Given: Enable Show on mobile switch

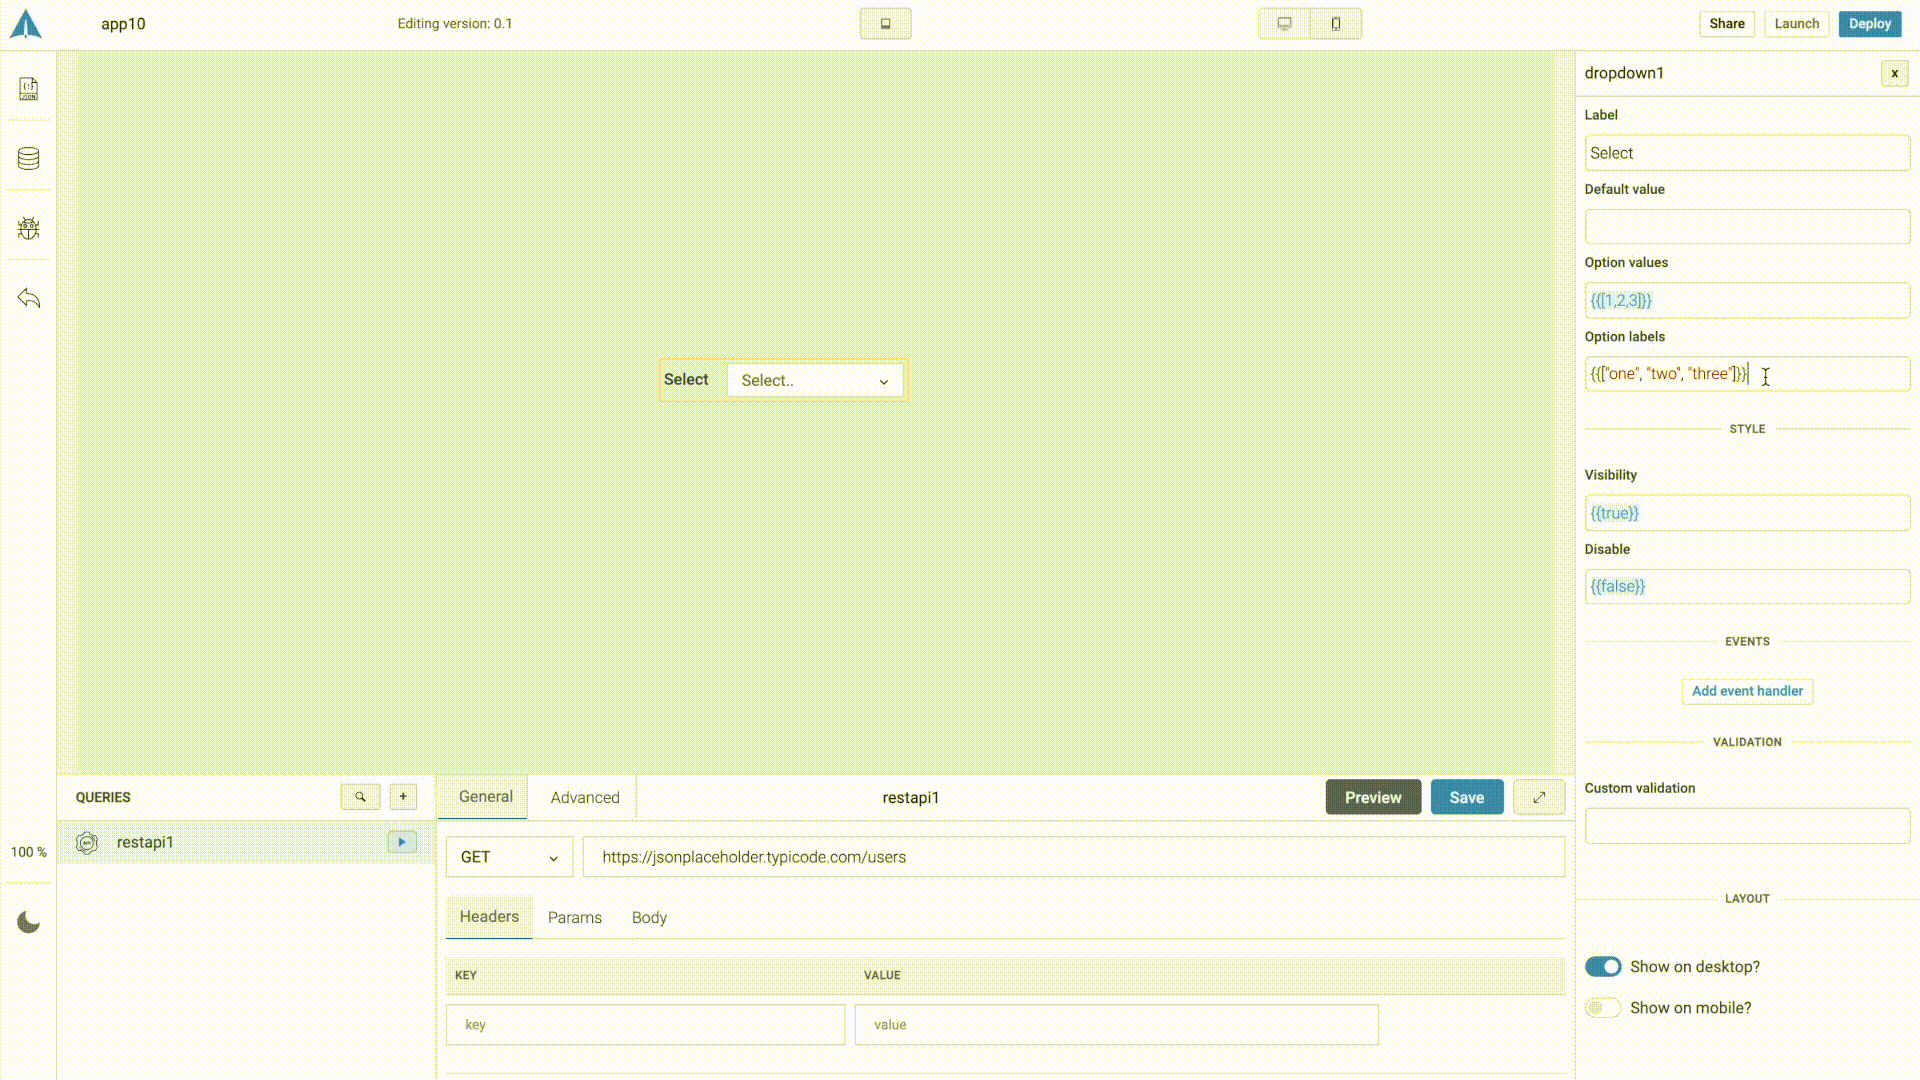Looking at the screenshot, I should pyautogui.click(x=1603, y=1008).
